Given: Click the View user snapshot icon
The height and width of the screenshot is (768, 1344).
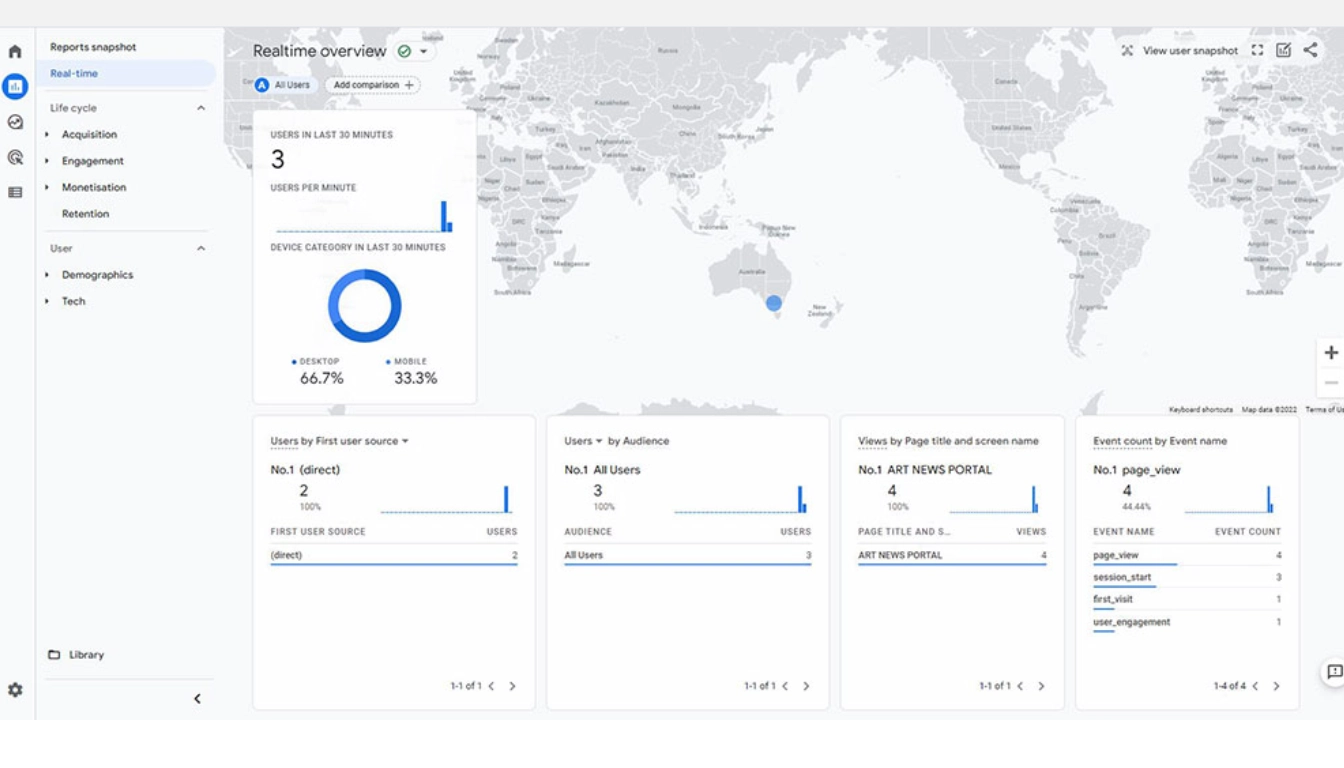Looking at the screenshot, I should (1127, 51).
